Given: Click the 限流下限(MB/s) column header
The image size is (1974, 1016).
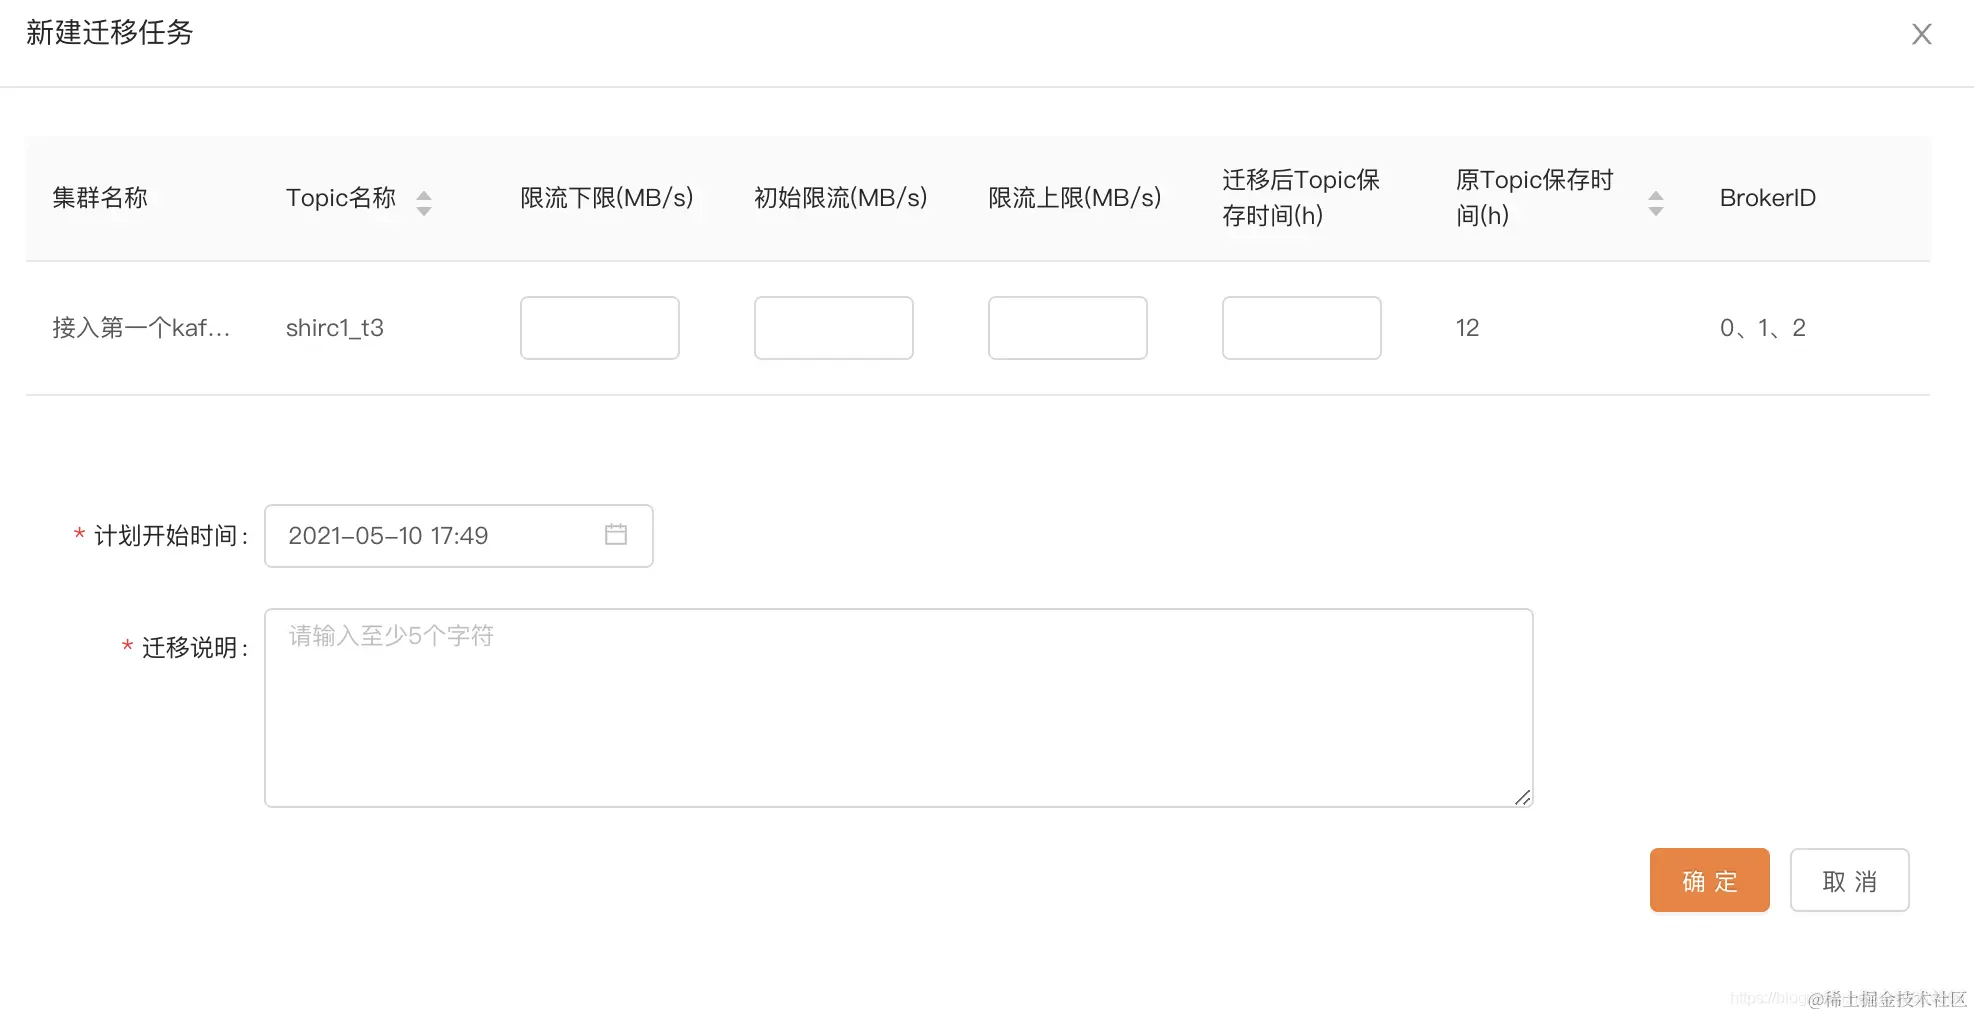Looking at the screenshot, I should pyautogui.click(x=607, y=198).
